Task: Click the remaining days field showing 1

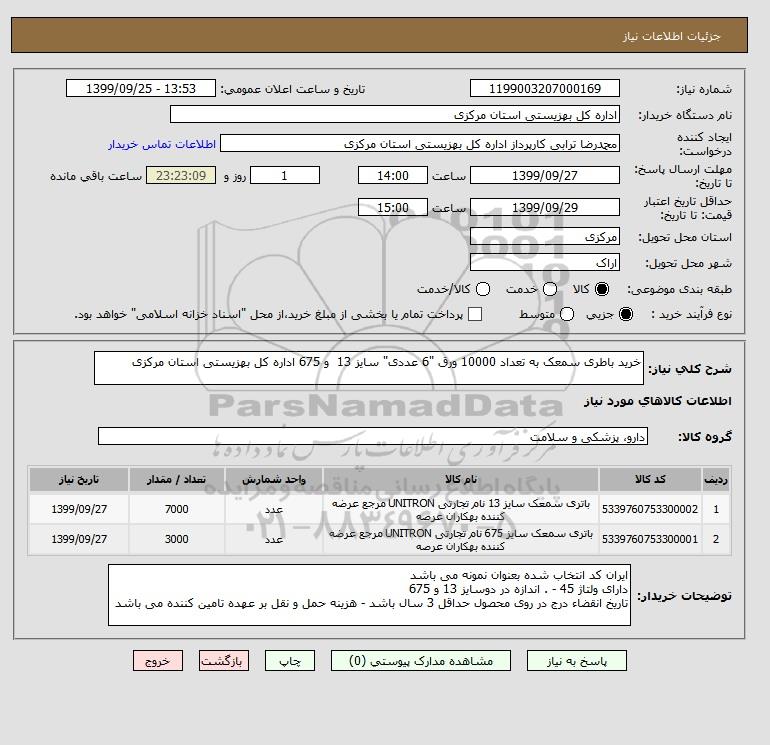Action: click(x=285, y=175)
